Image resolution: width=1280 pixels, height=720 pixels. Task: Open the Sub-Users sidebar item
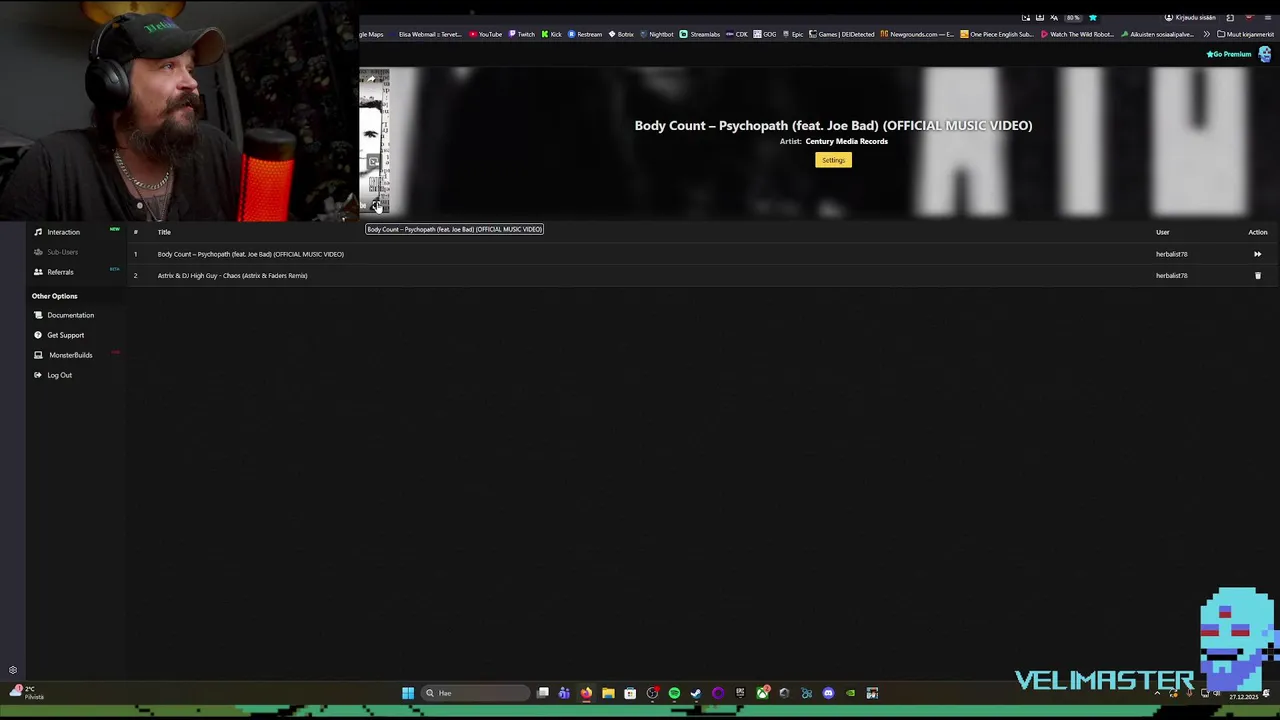pos(62,252)
